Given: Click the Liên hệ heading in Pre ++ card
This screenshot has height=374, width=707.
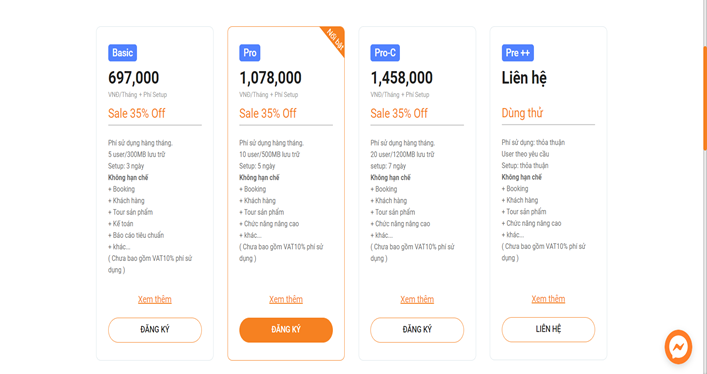Looking at the screenshot, I should 524,78.
